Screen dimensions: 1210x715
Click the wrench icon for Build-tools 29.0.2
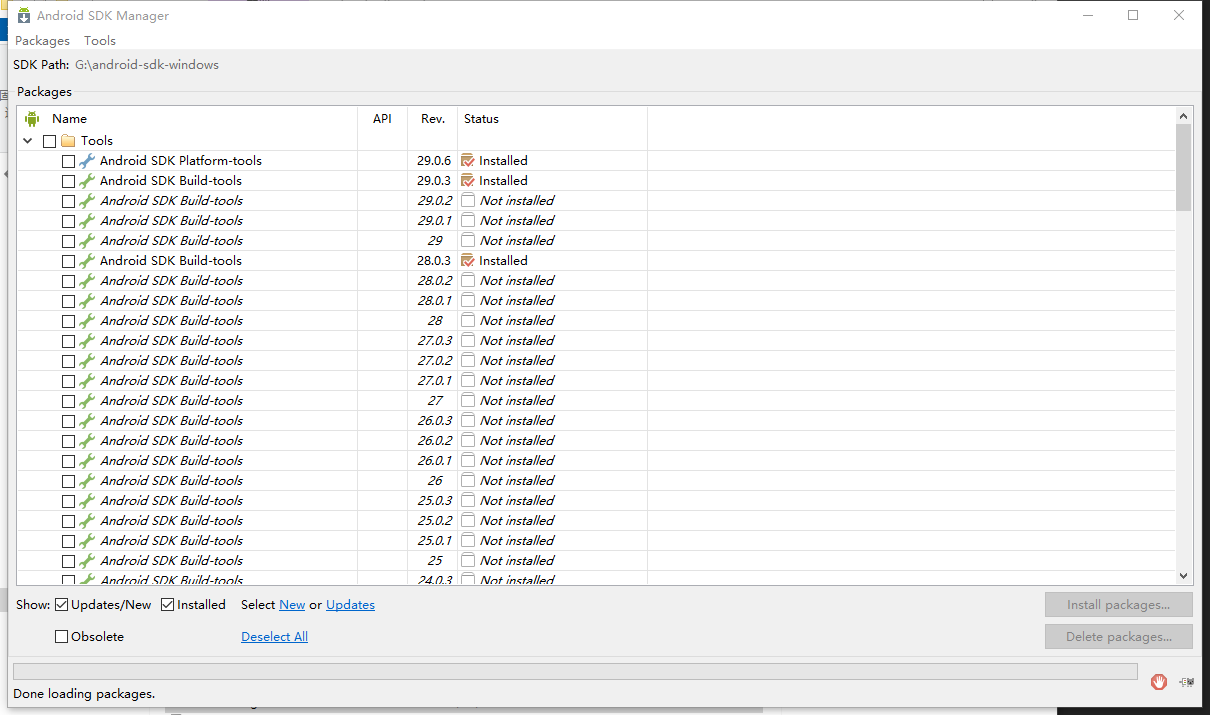click(x=87, y=201)
